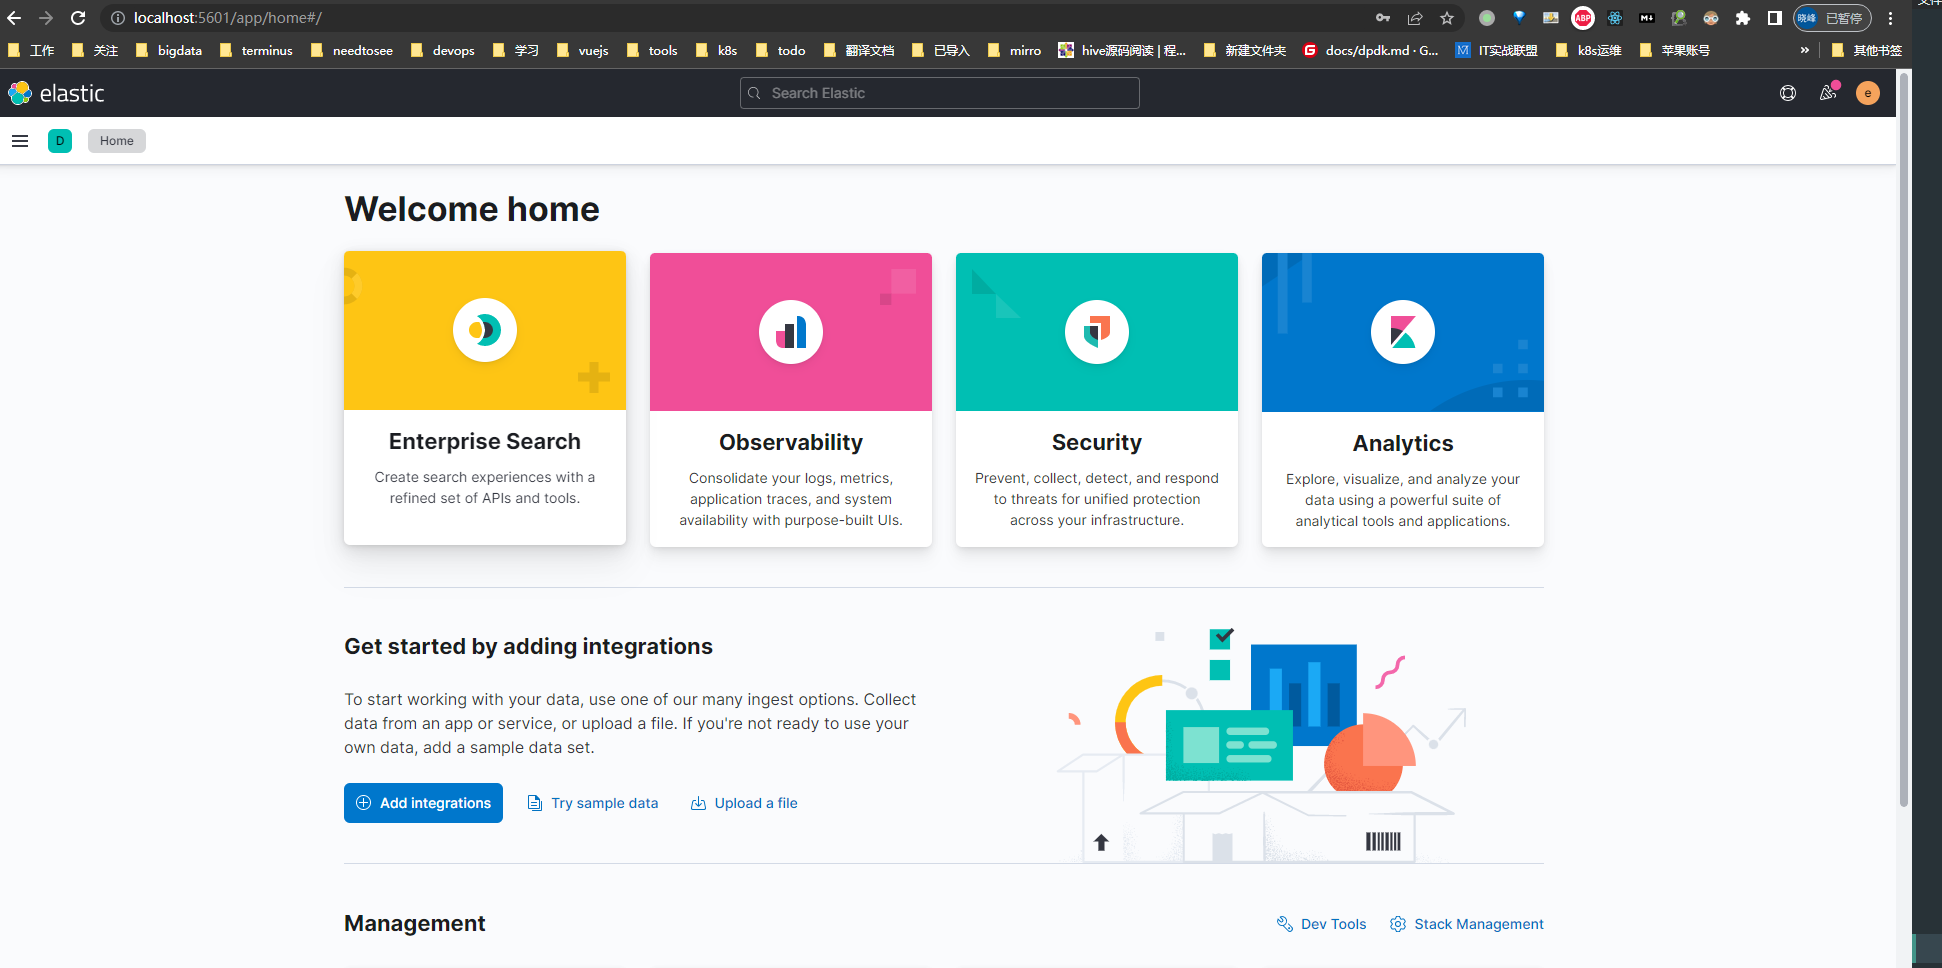Open the space selector D avatar
Viewport: 1942px width, 968px height.
tap(60, 141)
